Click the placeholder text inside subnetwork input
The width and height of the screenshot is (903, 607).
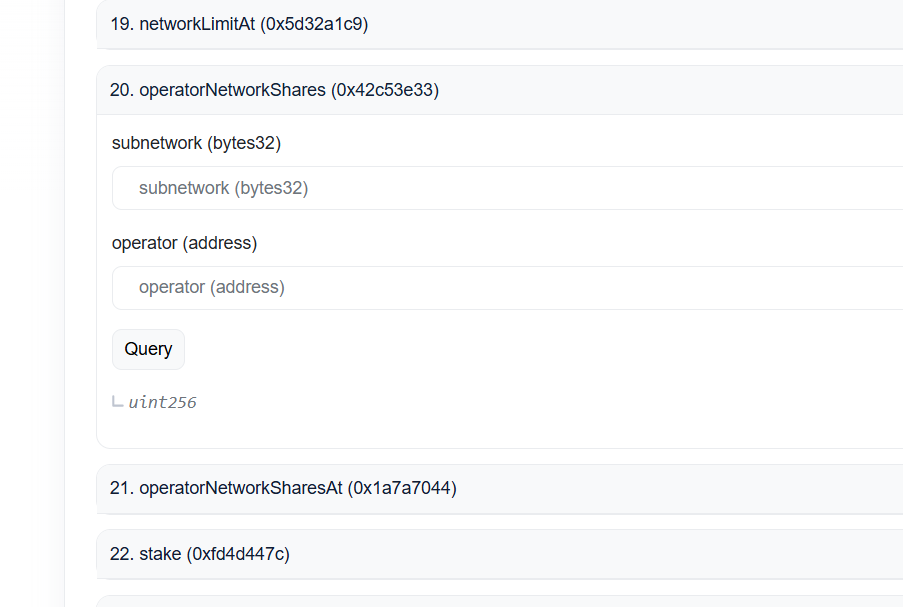pos(224,188)
